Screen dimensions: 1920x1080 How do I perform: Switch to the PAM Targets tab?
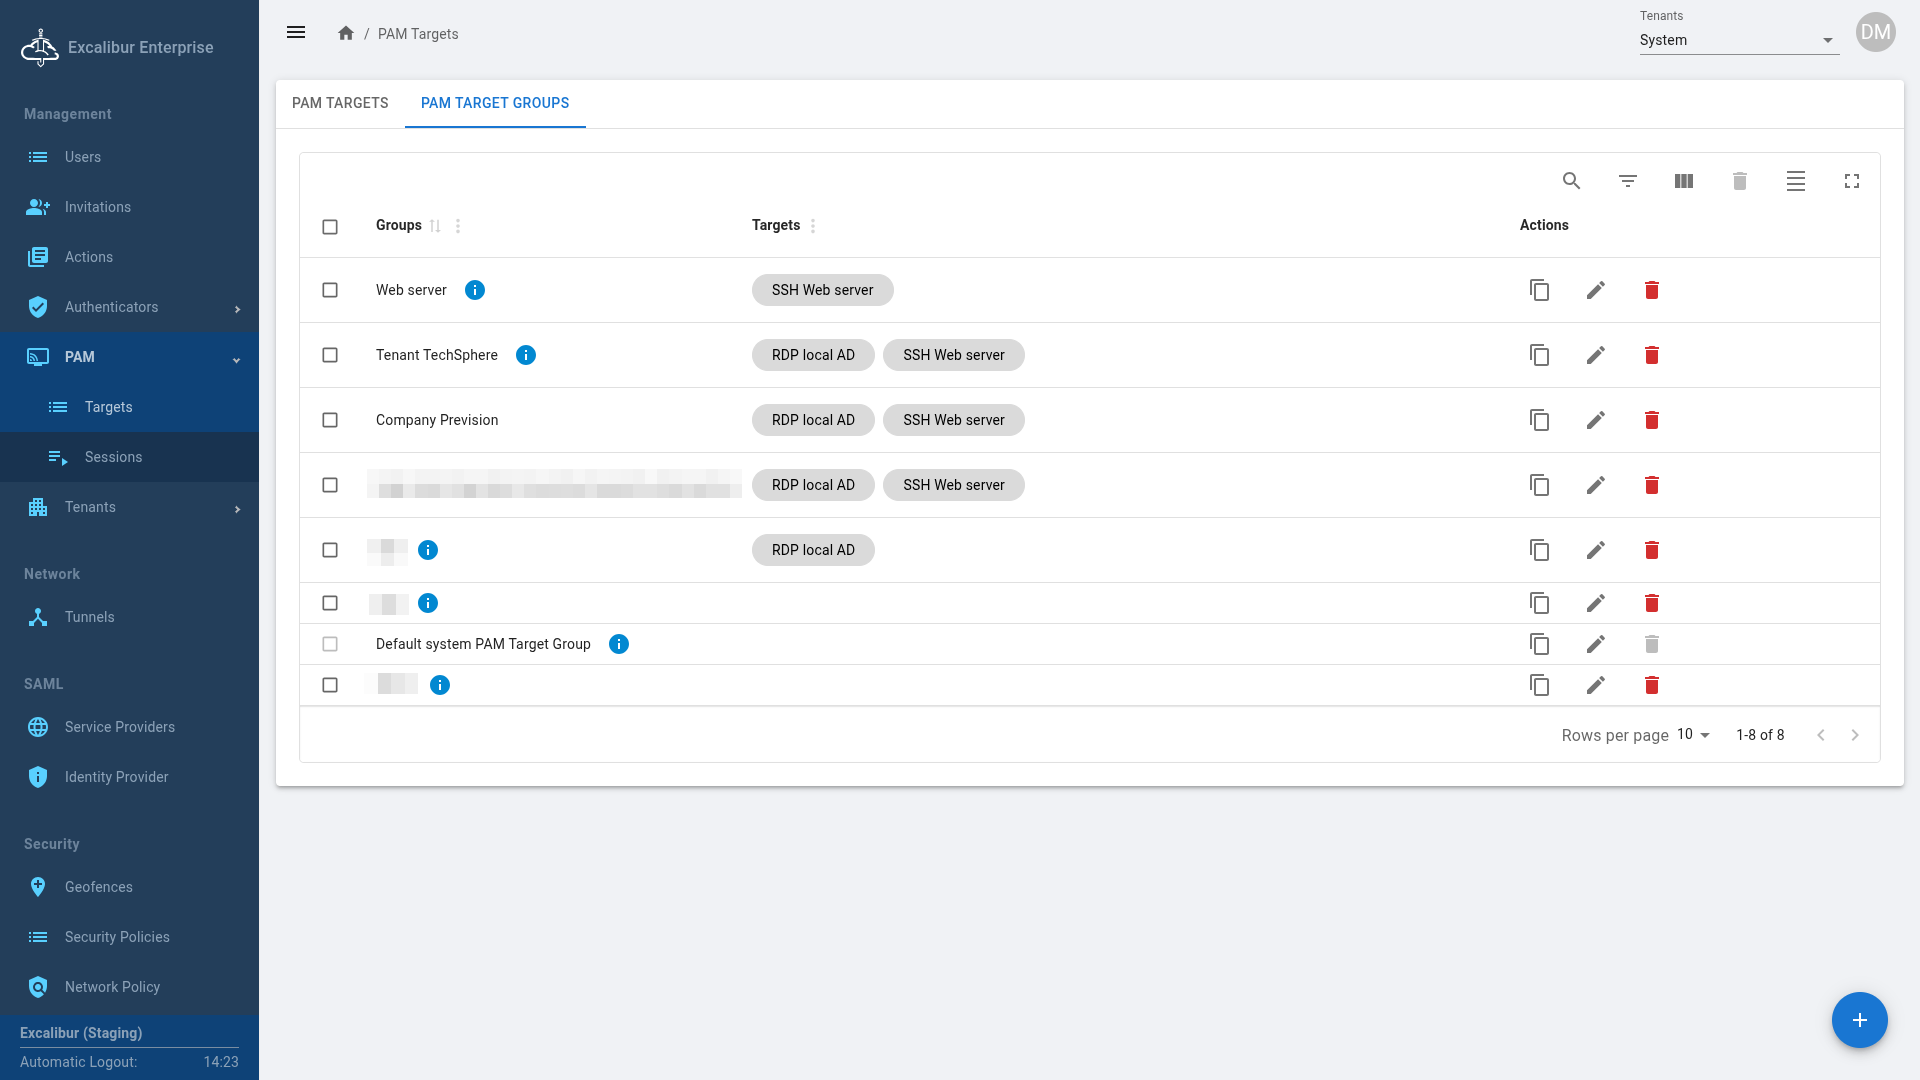click(340, 103)
